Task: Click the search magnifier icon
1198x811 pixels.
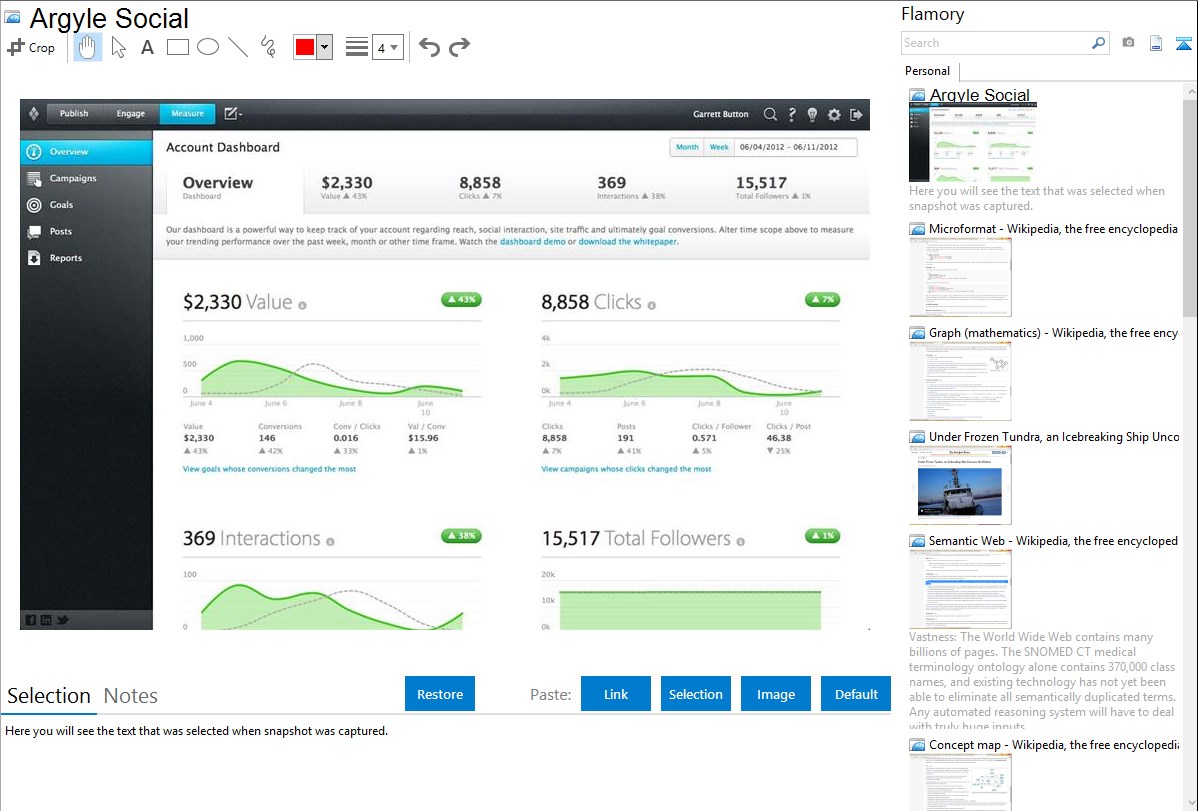Action: (x=1099, y=43)
